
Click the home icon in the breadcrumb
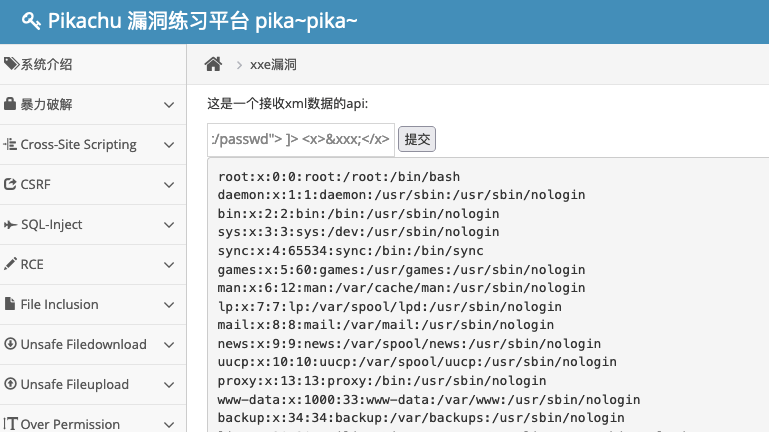coord(213,64)
